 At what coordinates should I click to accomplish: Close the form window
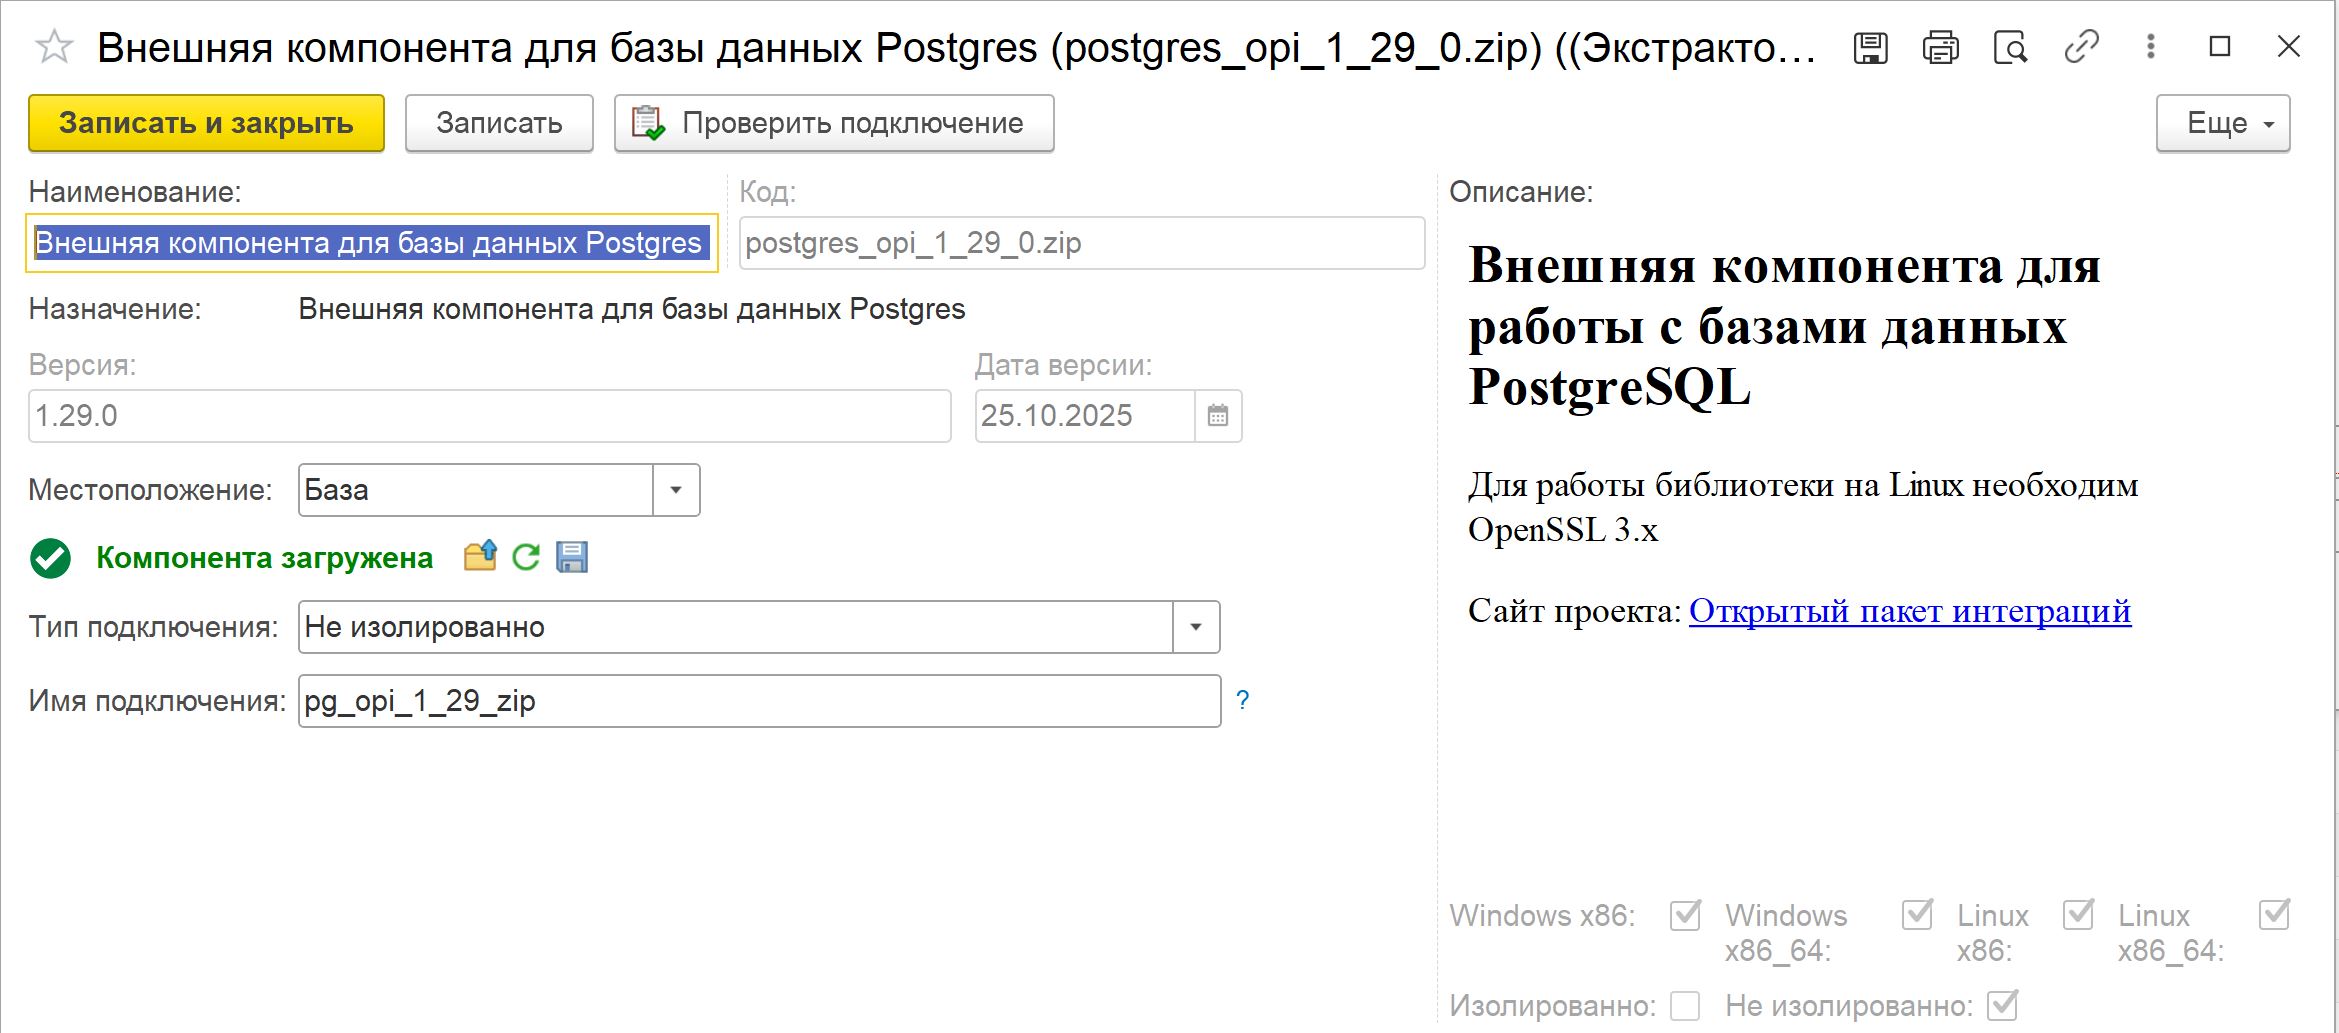click(2289, 47)
